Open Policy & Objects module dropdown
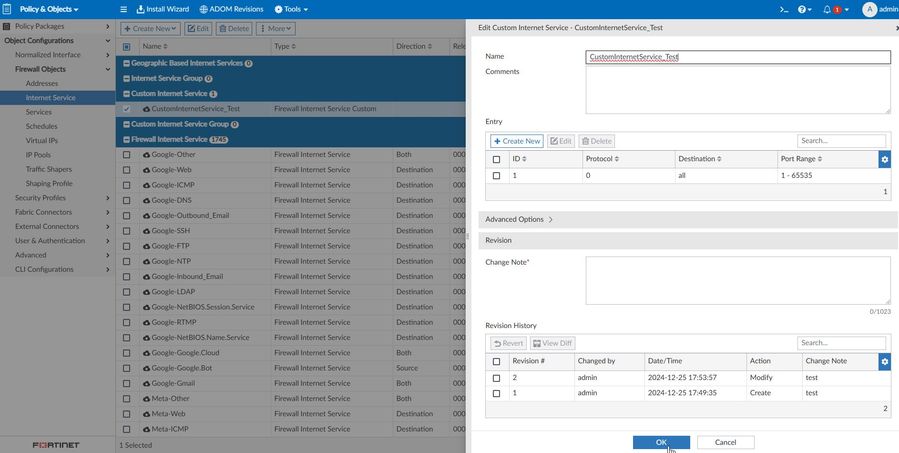899x453 pixels. coord(49,9)
